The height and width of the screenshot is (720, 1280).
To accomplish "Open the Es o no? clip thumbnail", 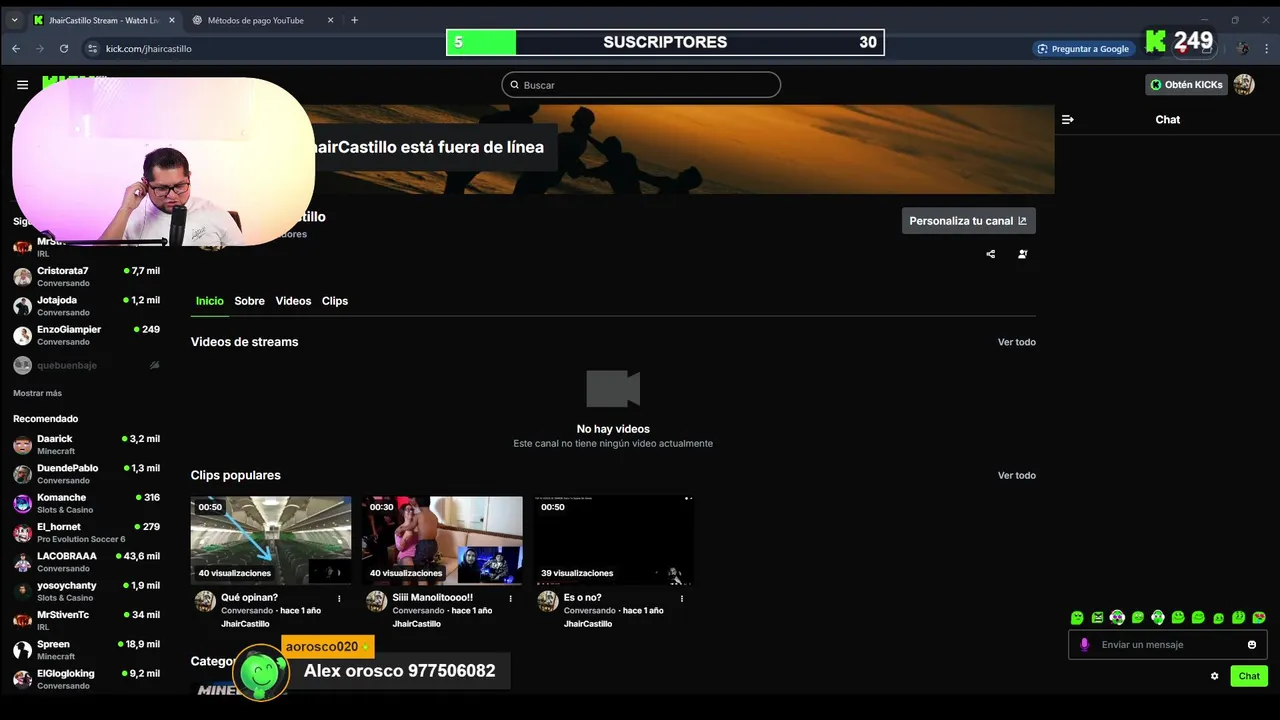I will 613,540.
